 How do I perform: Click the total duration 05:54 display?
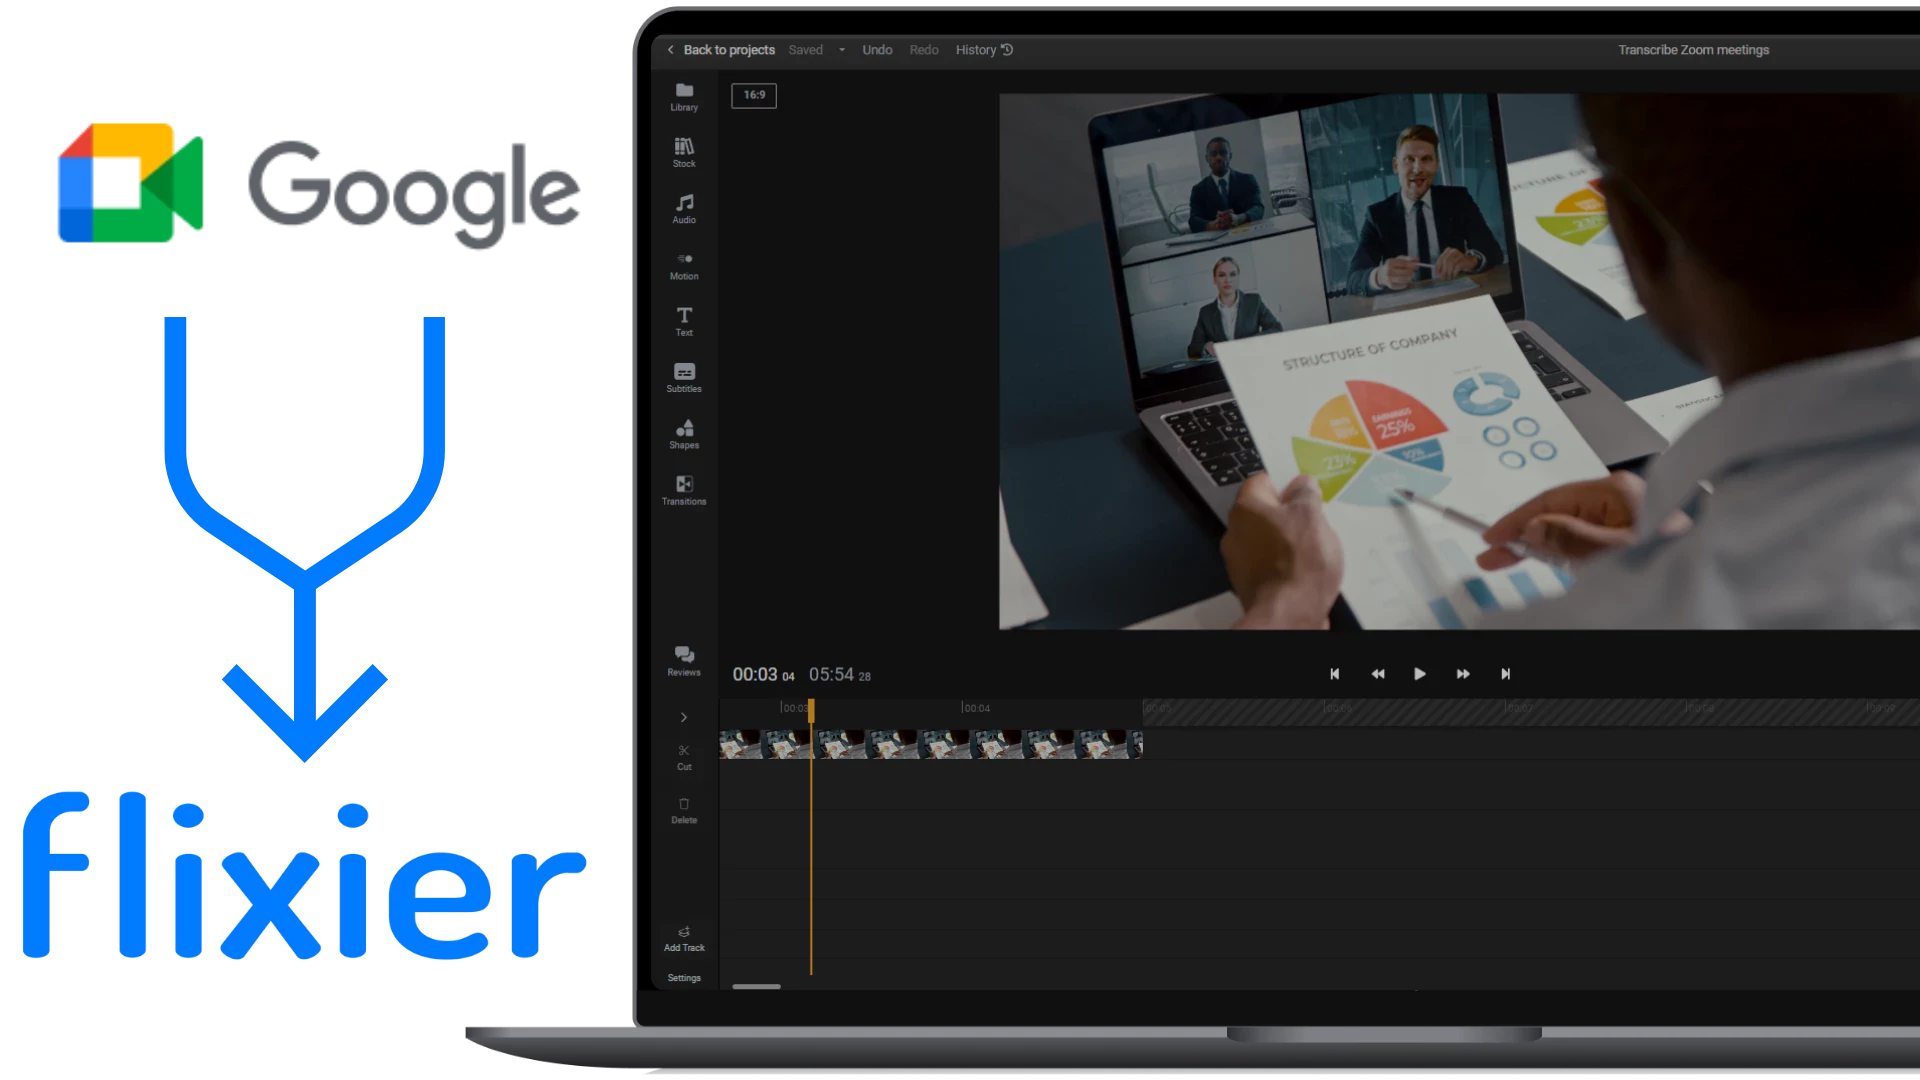click(x=840, y=675)
